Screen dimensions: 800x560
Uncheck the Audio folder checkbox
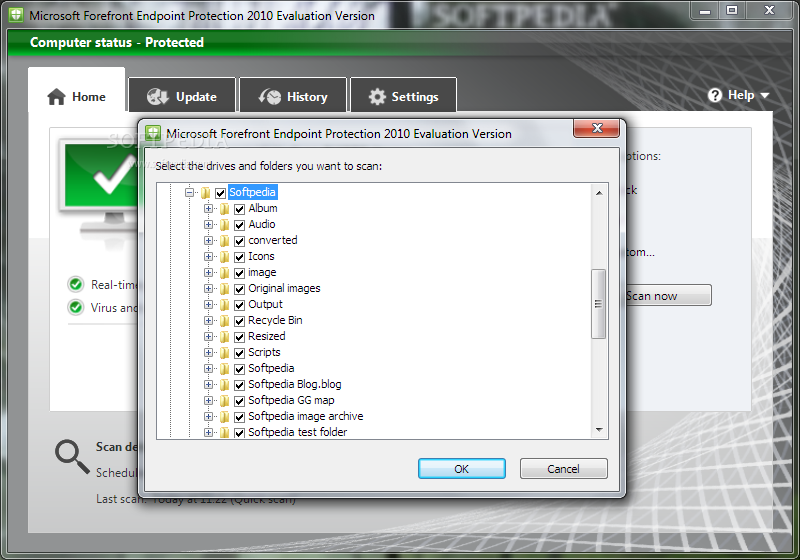(x=239, y=225)
